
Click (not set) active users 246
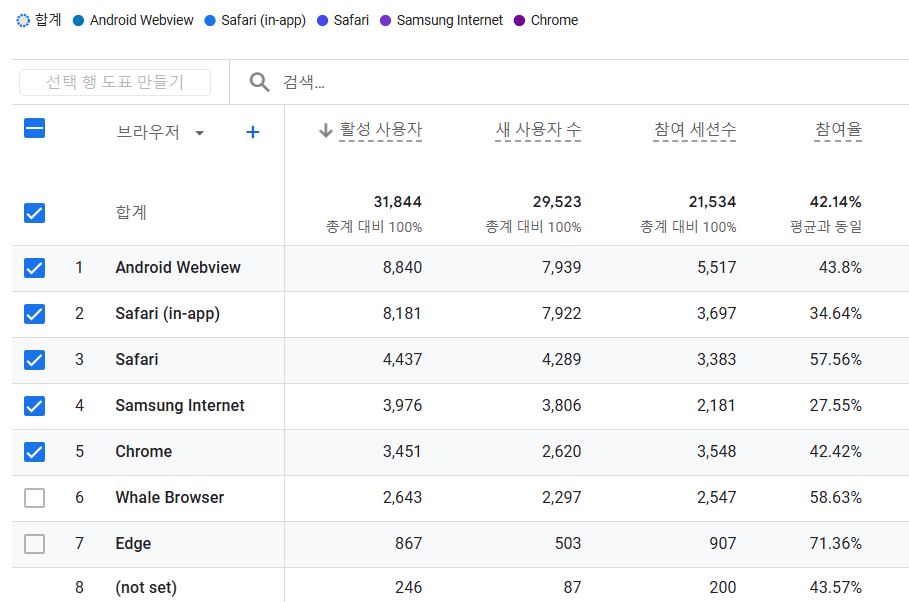409,588
